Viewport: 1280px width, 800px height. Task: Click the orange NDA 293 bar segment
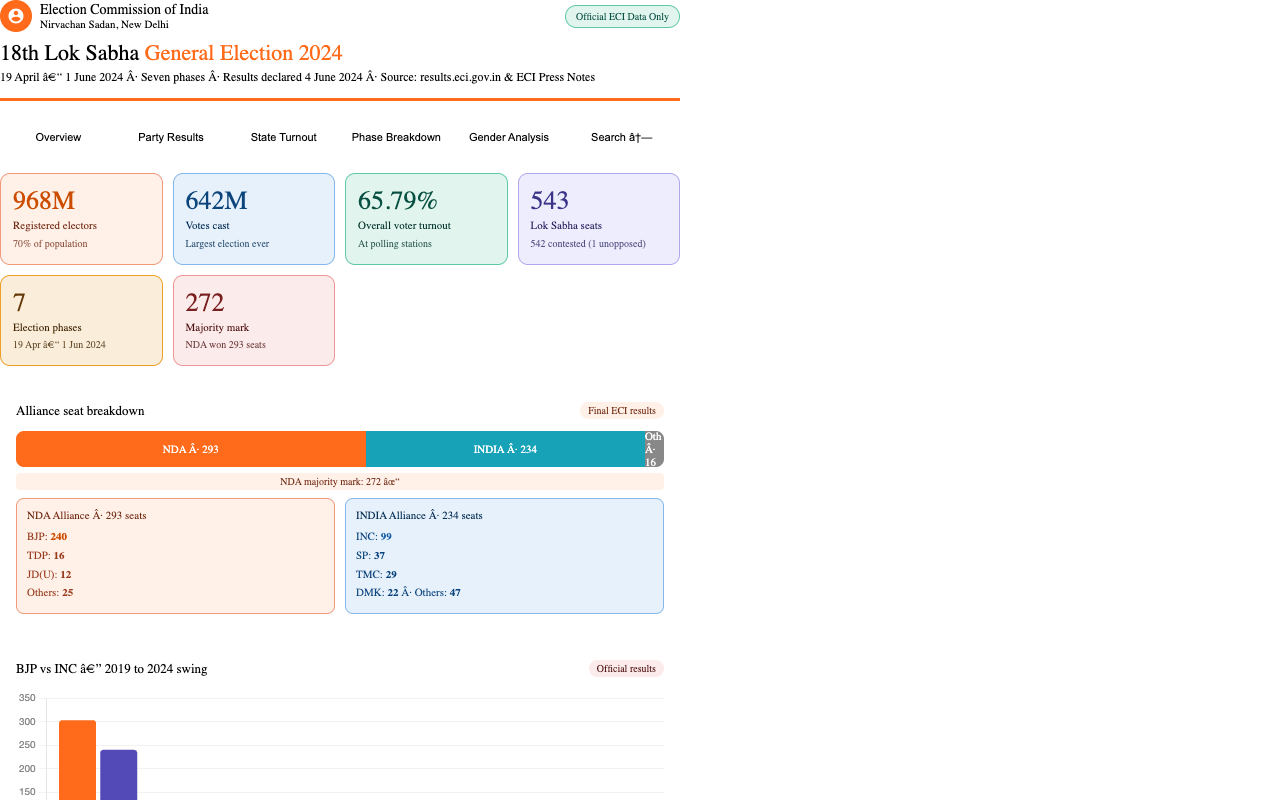click(x=191, y=449)
